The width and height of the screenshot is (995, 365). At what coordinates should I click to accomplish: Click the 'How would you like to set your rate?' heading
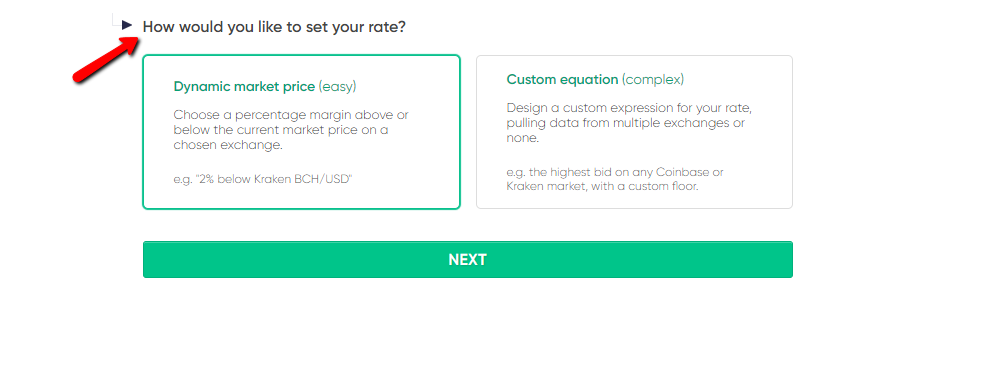274,27
